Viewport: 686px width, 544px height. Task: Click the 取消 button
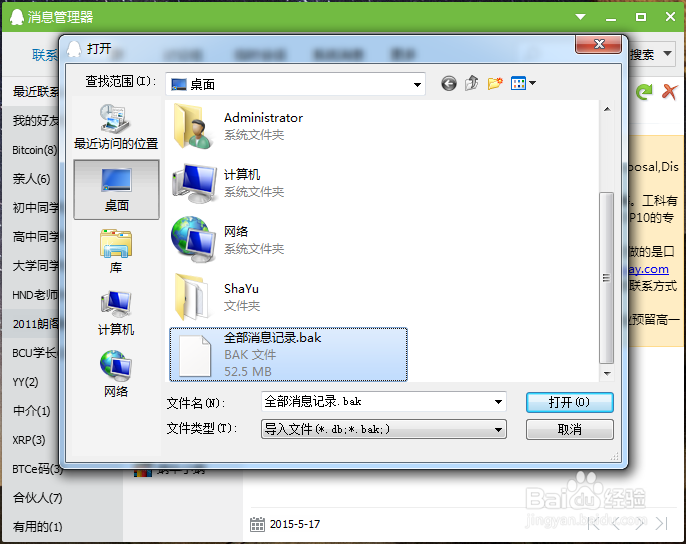coord(570,429)
